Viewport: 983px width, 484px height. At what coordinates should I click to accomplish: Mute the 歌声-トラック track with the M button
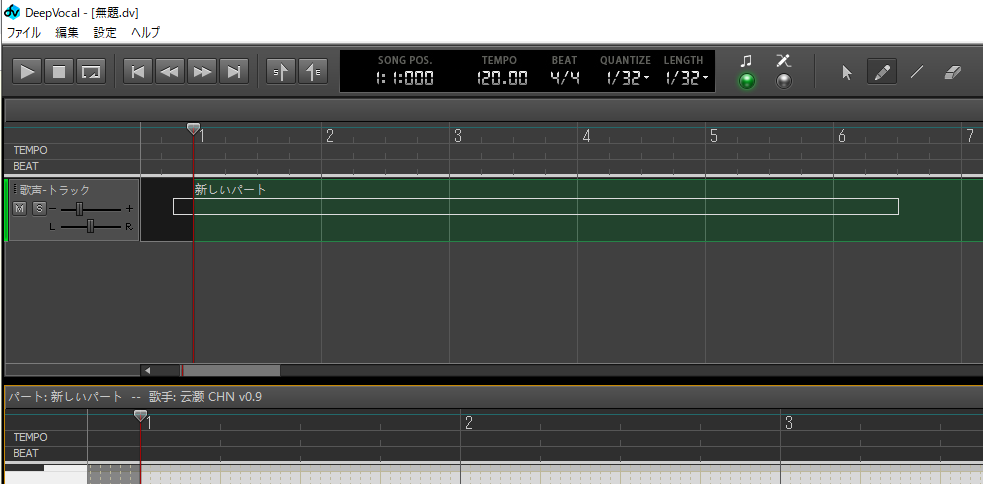(20, 208)
